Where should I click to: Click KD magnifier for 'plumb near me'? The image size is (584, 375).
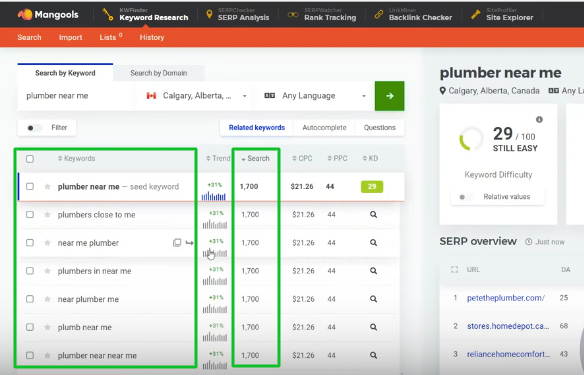click(x=373, y=327)
